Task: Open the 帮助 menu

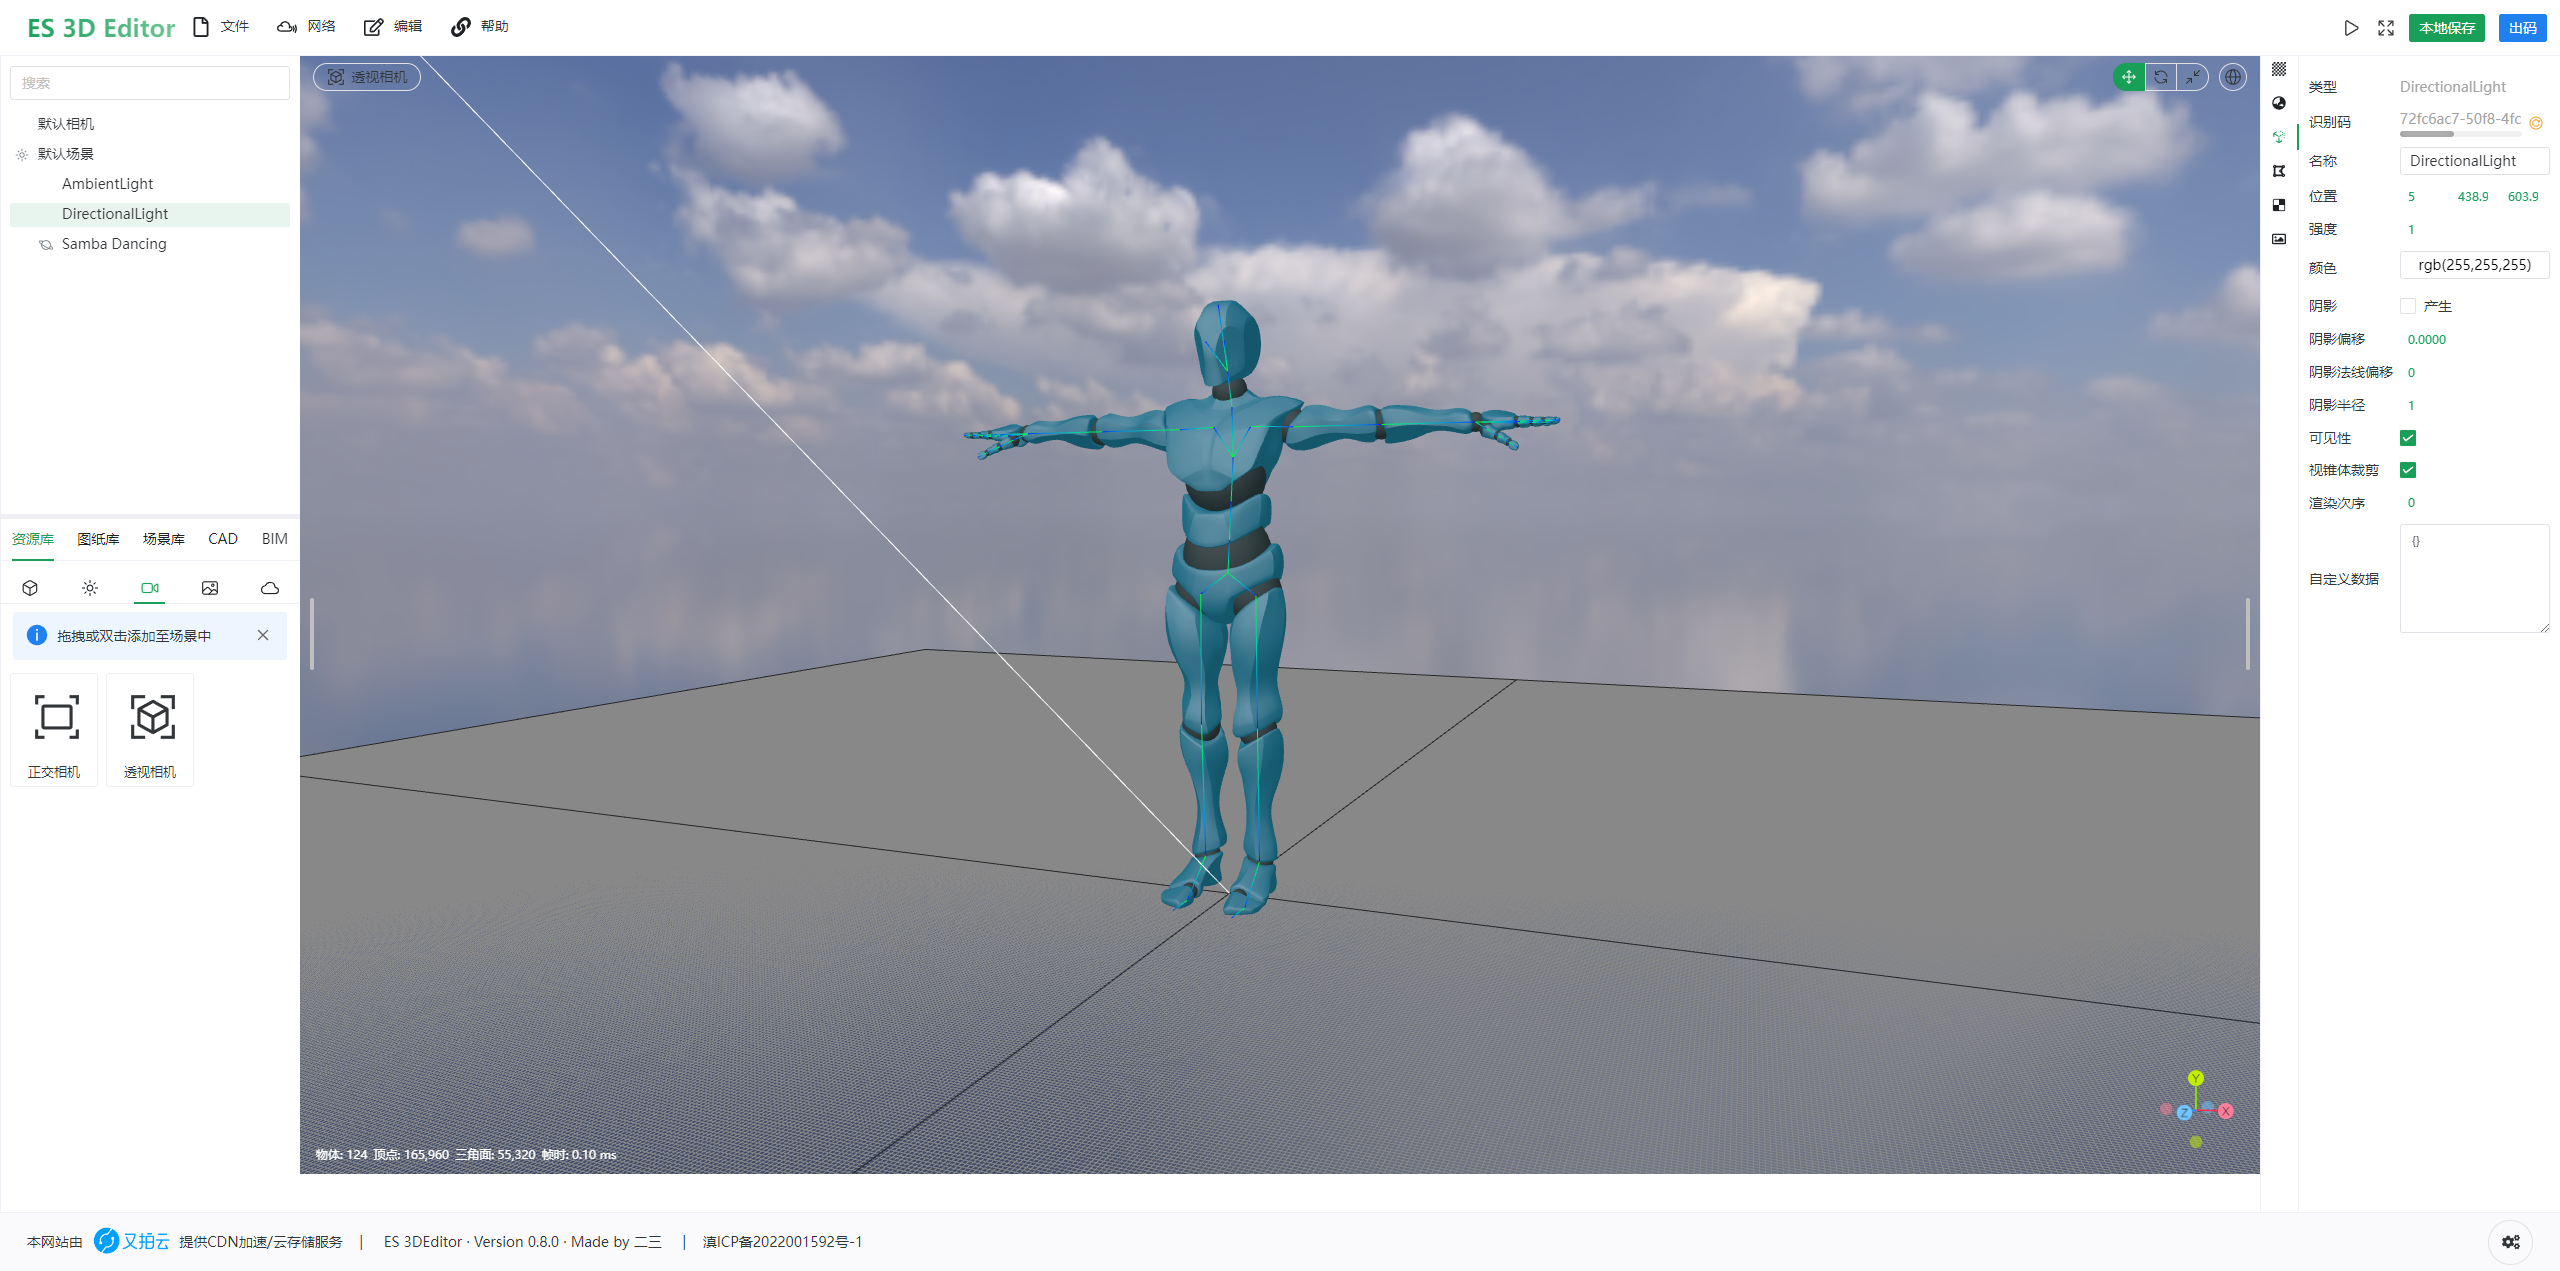Action: tap(480, 27)
